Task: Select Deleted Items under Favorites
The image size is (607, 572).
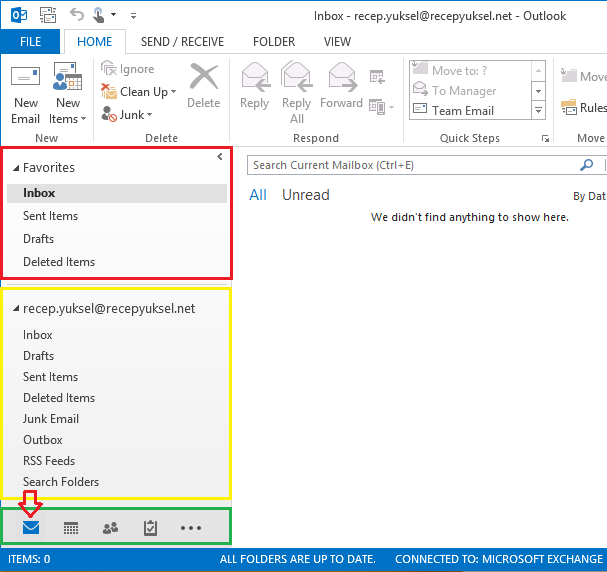Action: (117, 262)
